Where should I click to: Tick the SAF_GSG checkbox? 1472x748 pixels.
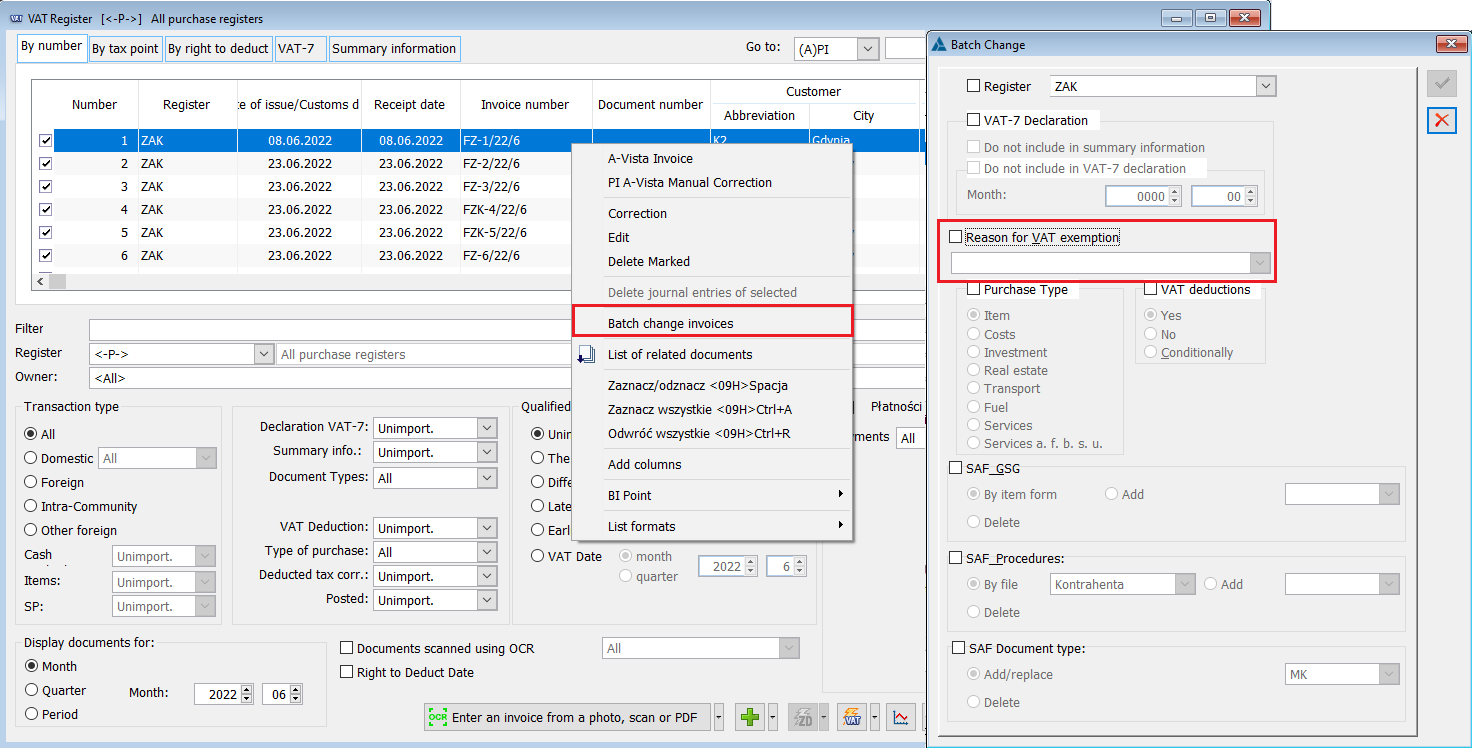click(956, 467)
